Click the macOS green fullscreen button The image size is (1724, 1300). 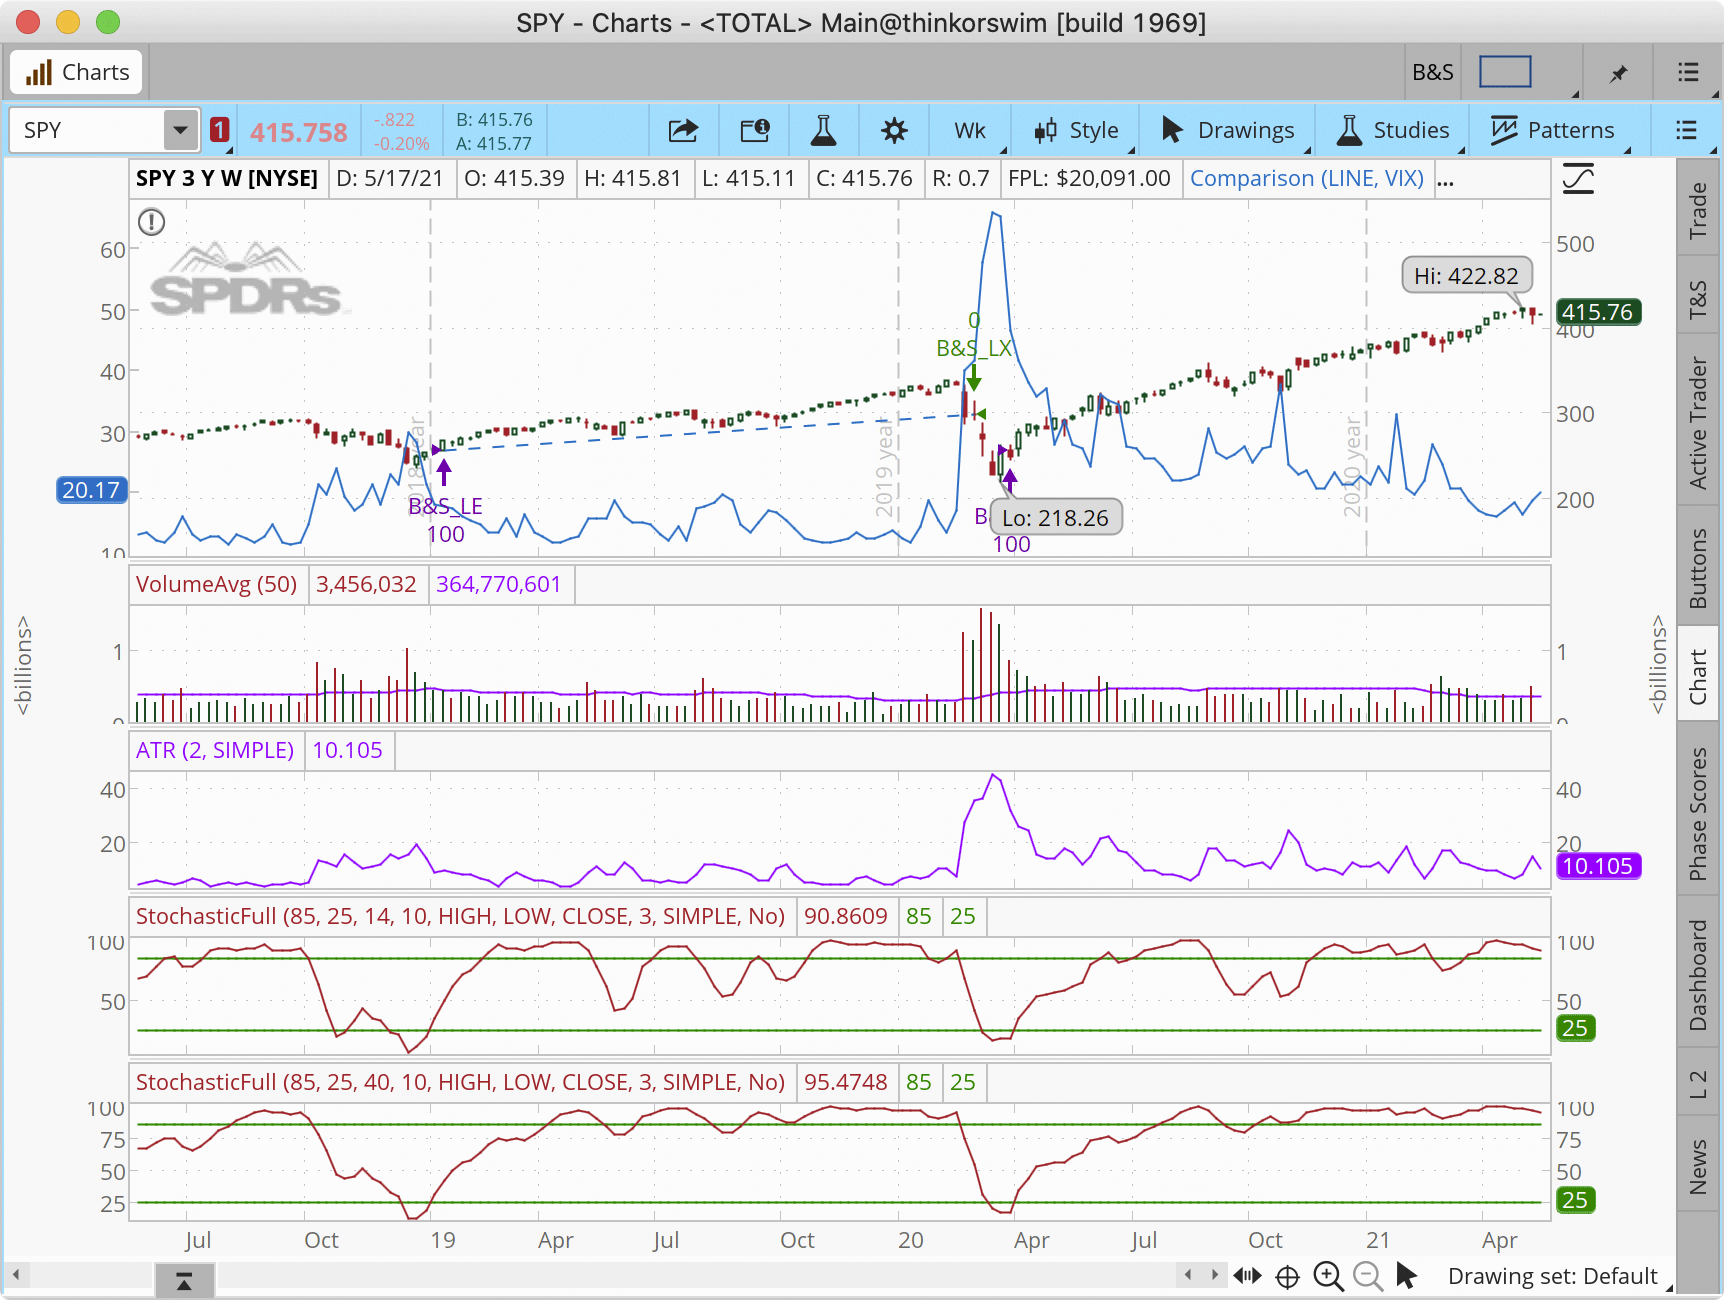click(108, 22)
